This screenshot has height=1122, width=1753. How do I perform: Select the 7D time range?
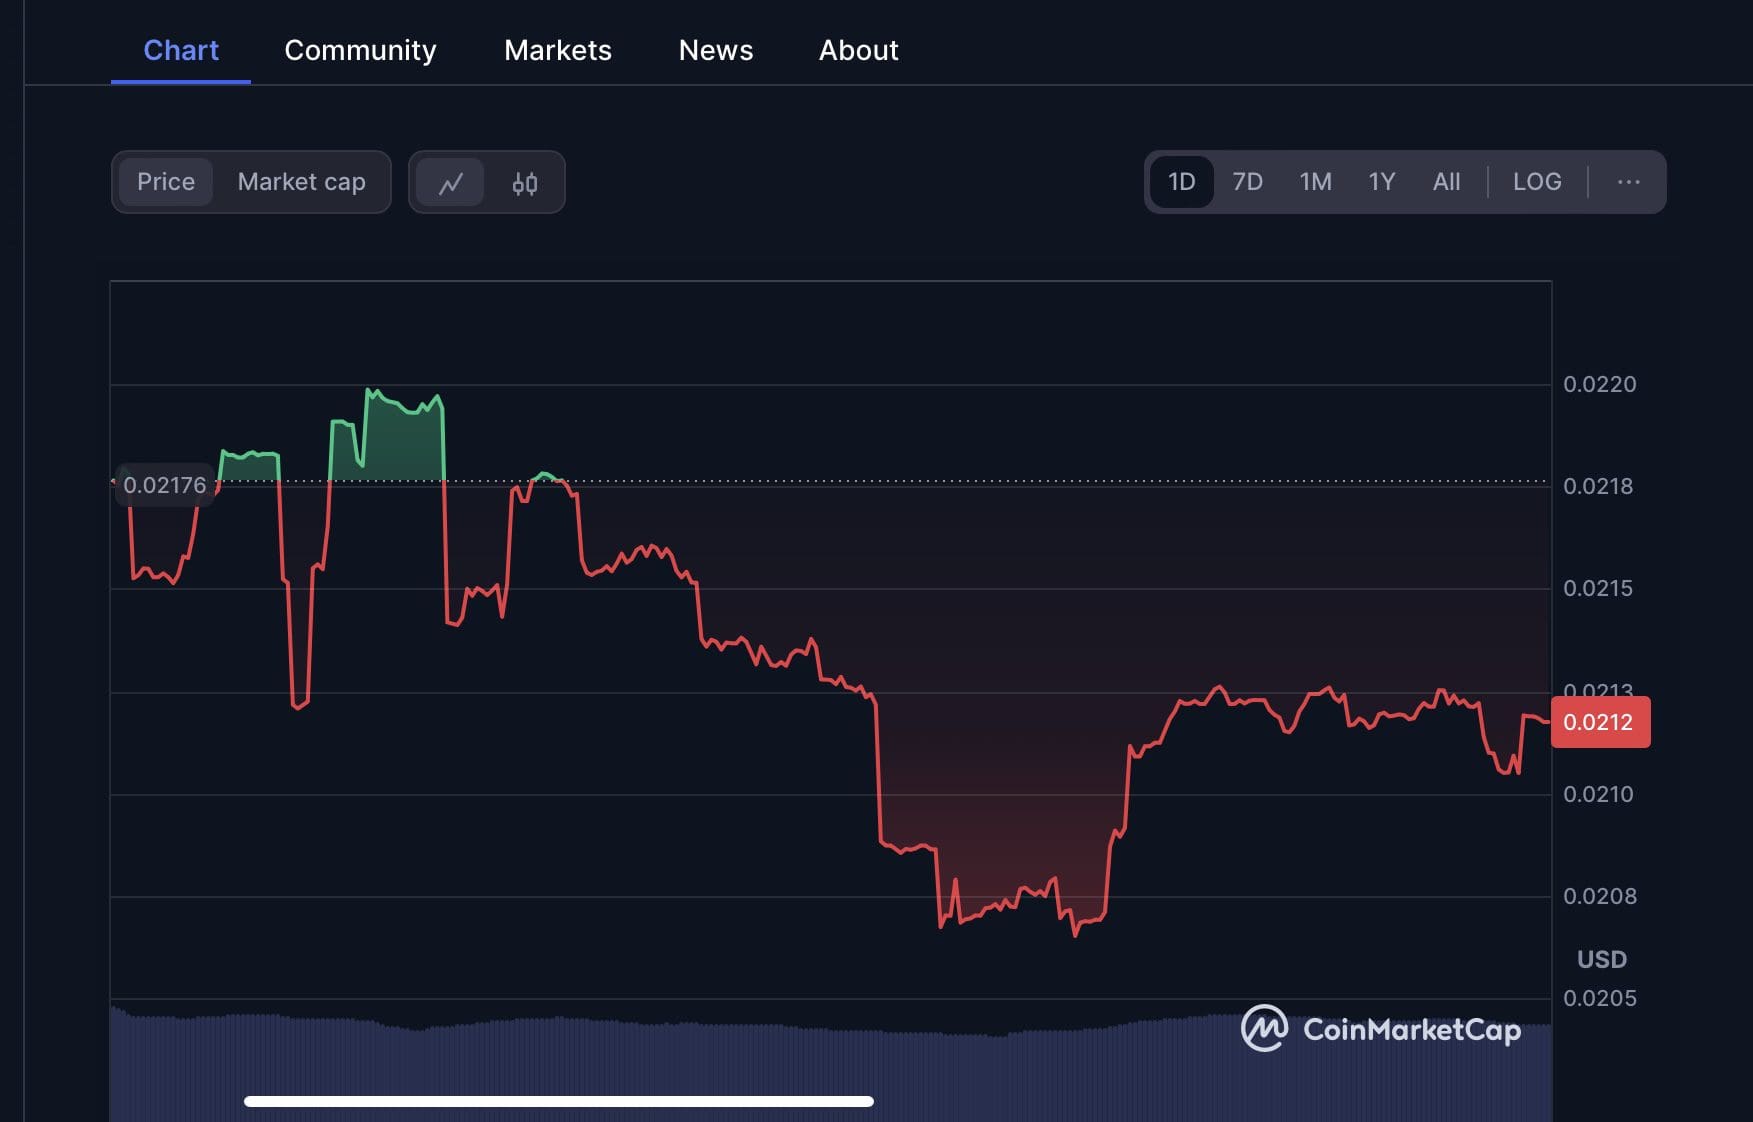pos(1247,182)
